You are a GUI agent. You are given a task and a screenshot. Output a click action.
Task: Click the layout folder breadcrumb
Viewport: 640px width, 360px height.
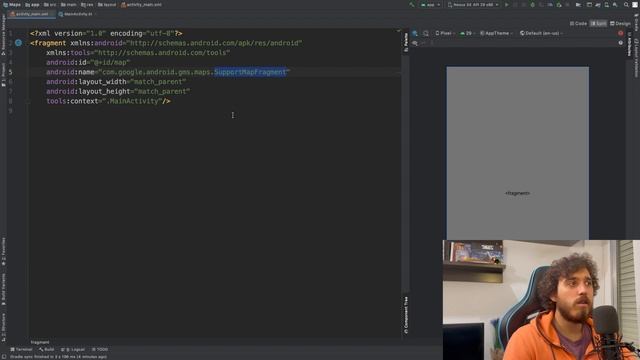pos(107,5)
